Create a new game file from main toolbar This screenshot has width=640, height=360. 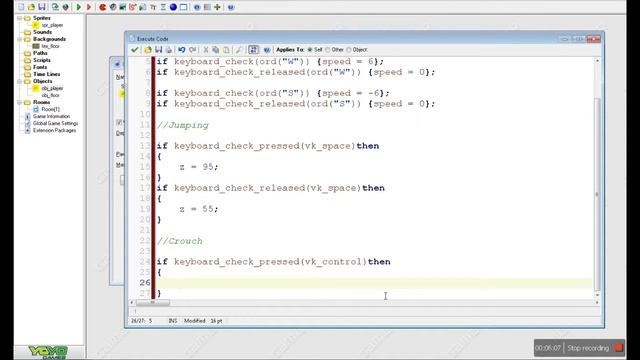[21, 7]
